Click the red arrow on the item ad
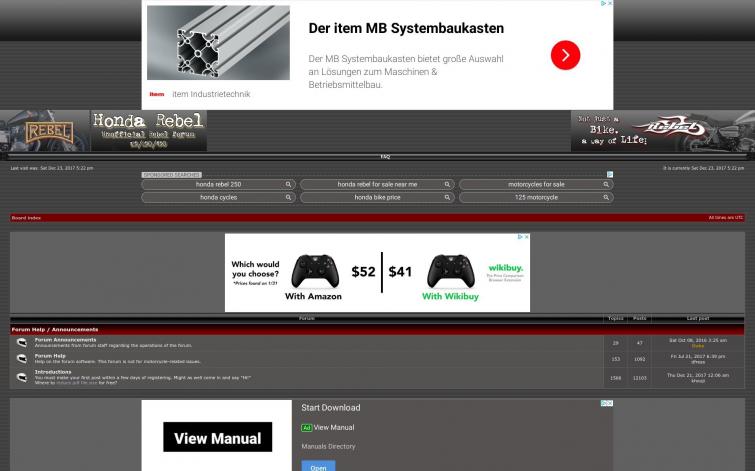 565,55
